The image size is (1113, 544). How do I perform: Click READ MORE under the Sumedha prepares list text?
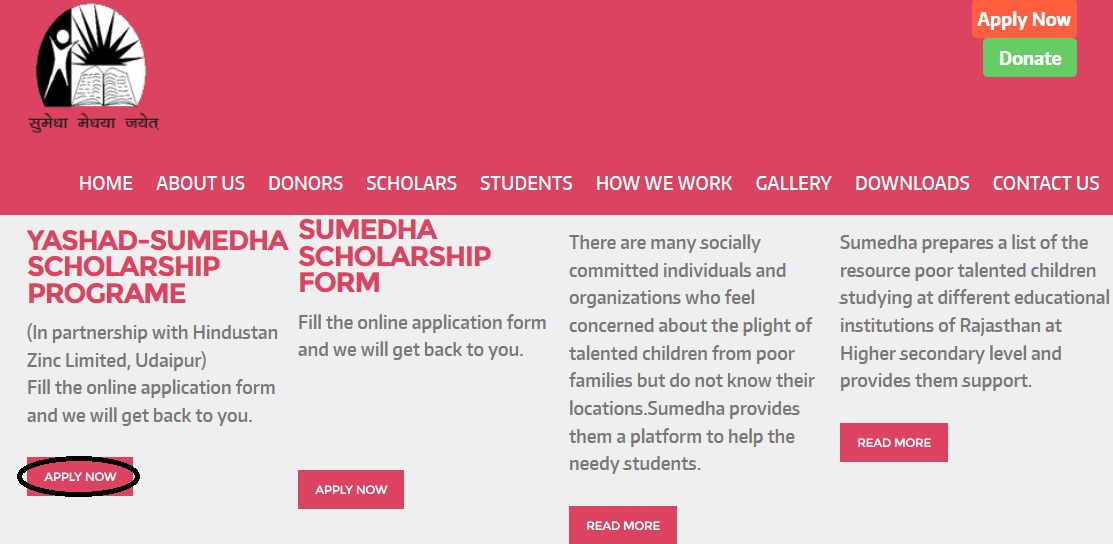(894, 442)
